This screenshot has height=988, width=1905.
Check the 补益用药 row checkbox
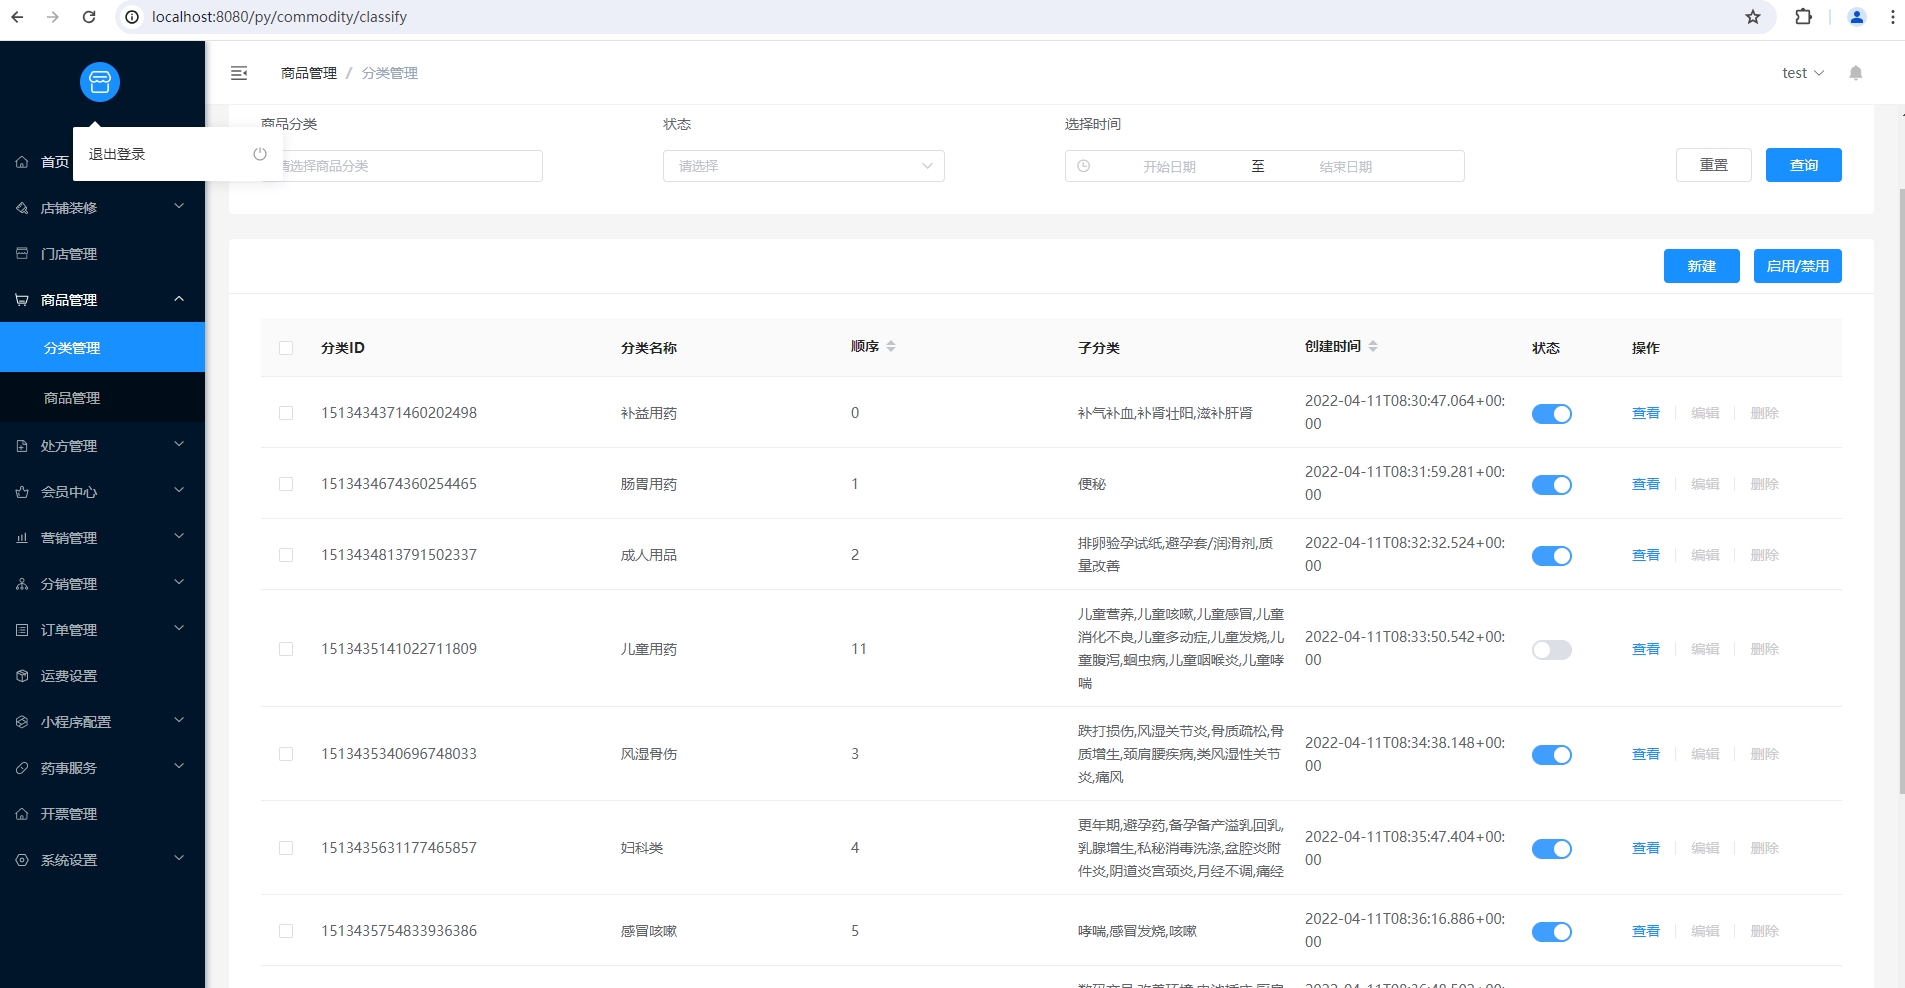click(x=286, y=413)
